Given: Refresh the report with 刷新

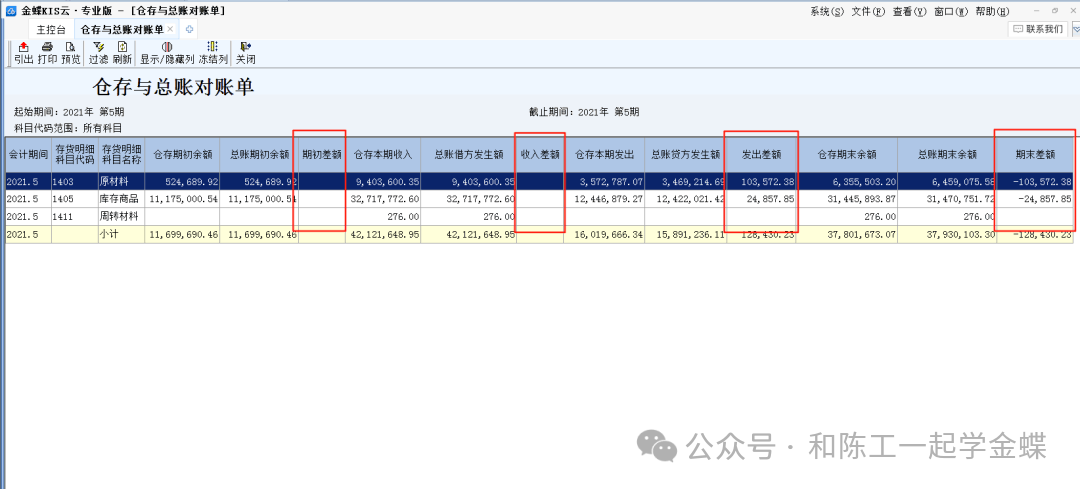Looking at the screenshot, I should tap(122, 52).
